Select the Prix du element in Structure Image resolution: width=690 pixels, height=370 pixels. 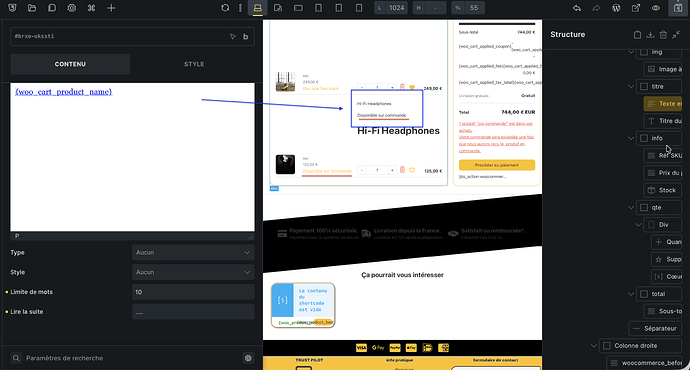tap(663, 173)
